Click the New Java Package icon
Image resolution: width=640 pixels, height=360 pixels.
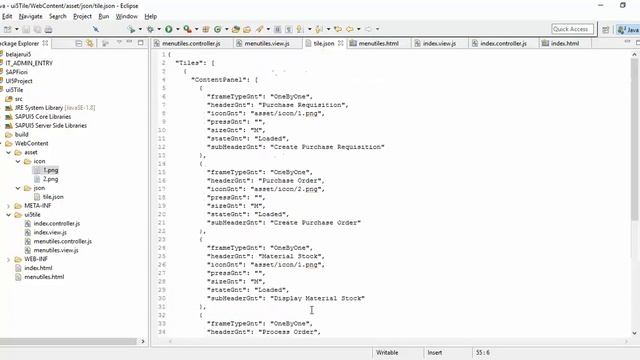pos(206,29)
